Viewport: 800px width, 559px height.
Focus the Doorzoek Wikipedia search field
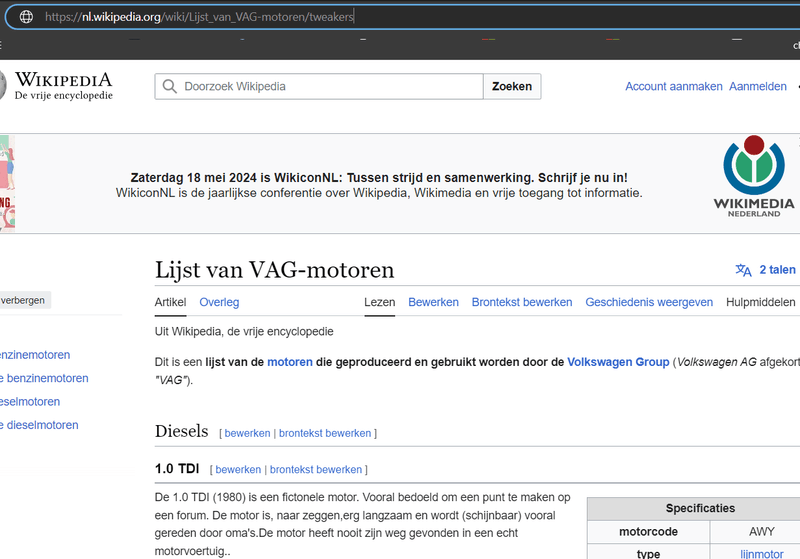[x=319, y=86]
